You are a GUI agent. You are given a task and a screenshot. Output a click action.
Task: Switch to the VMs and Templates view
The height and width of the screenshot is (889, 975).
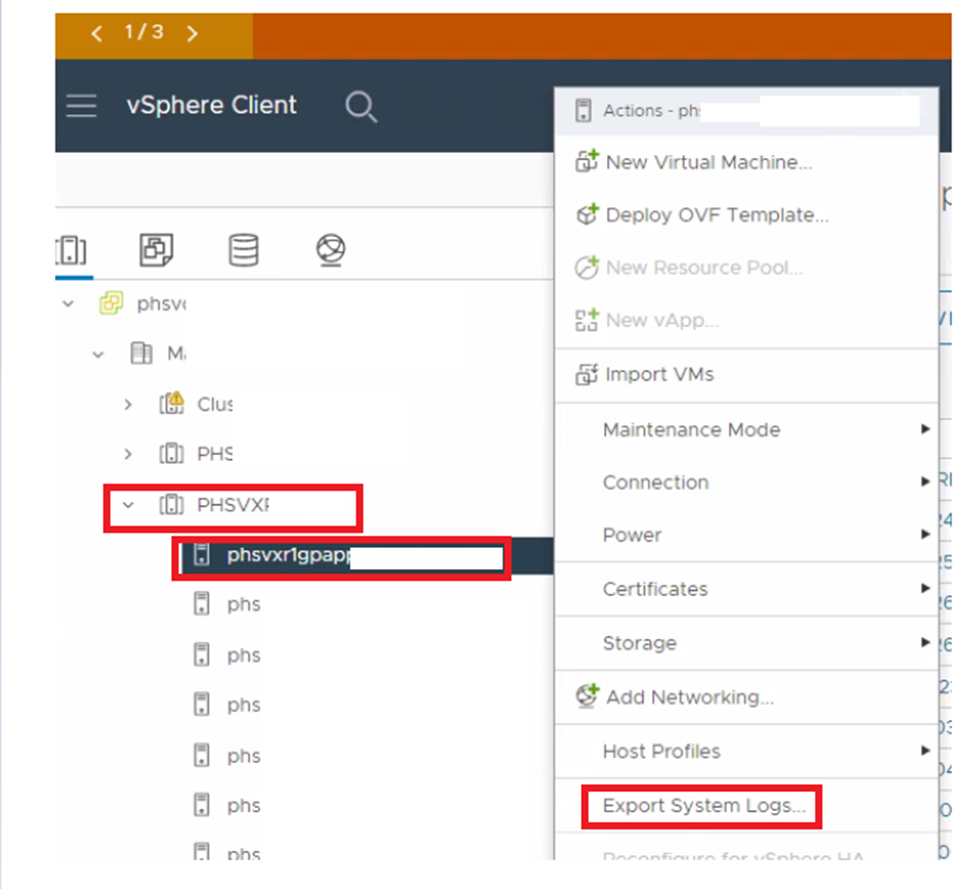(x=157, y=251)
